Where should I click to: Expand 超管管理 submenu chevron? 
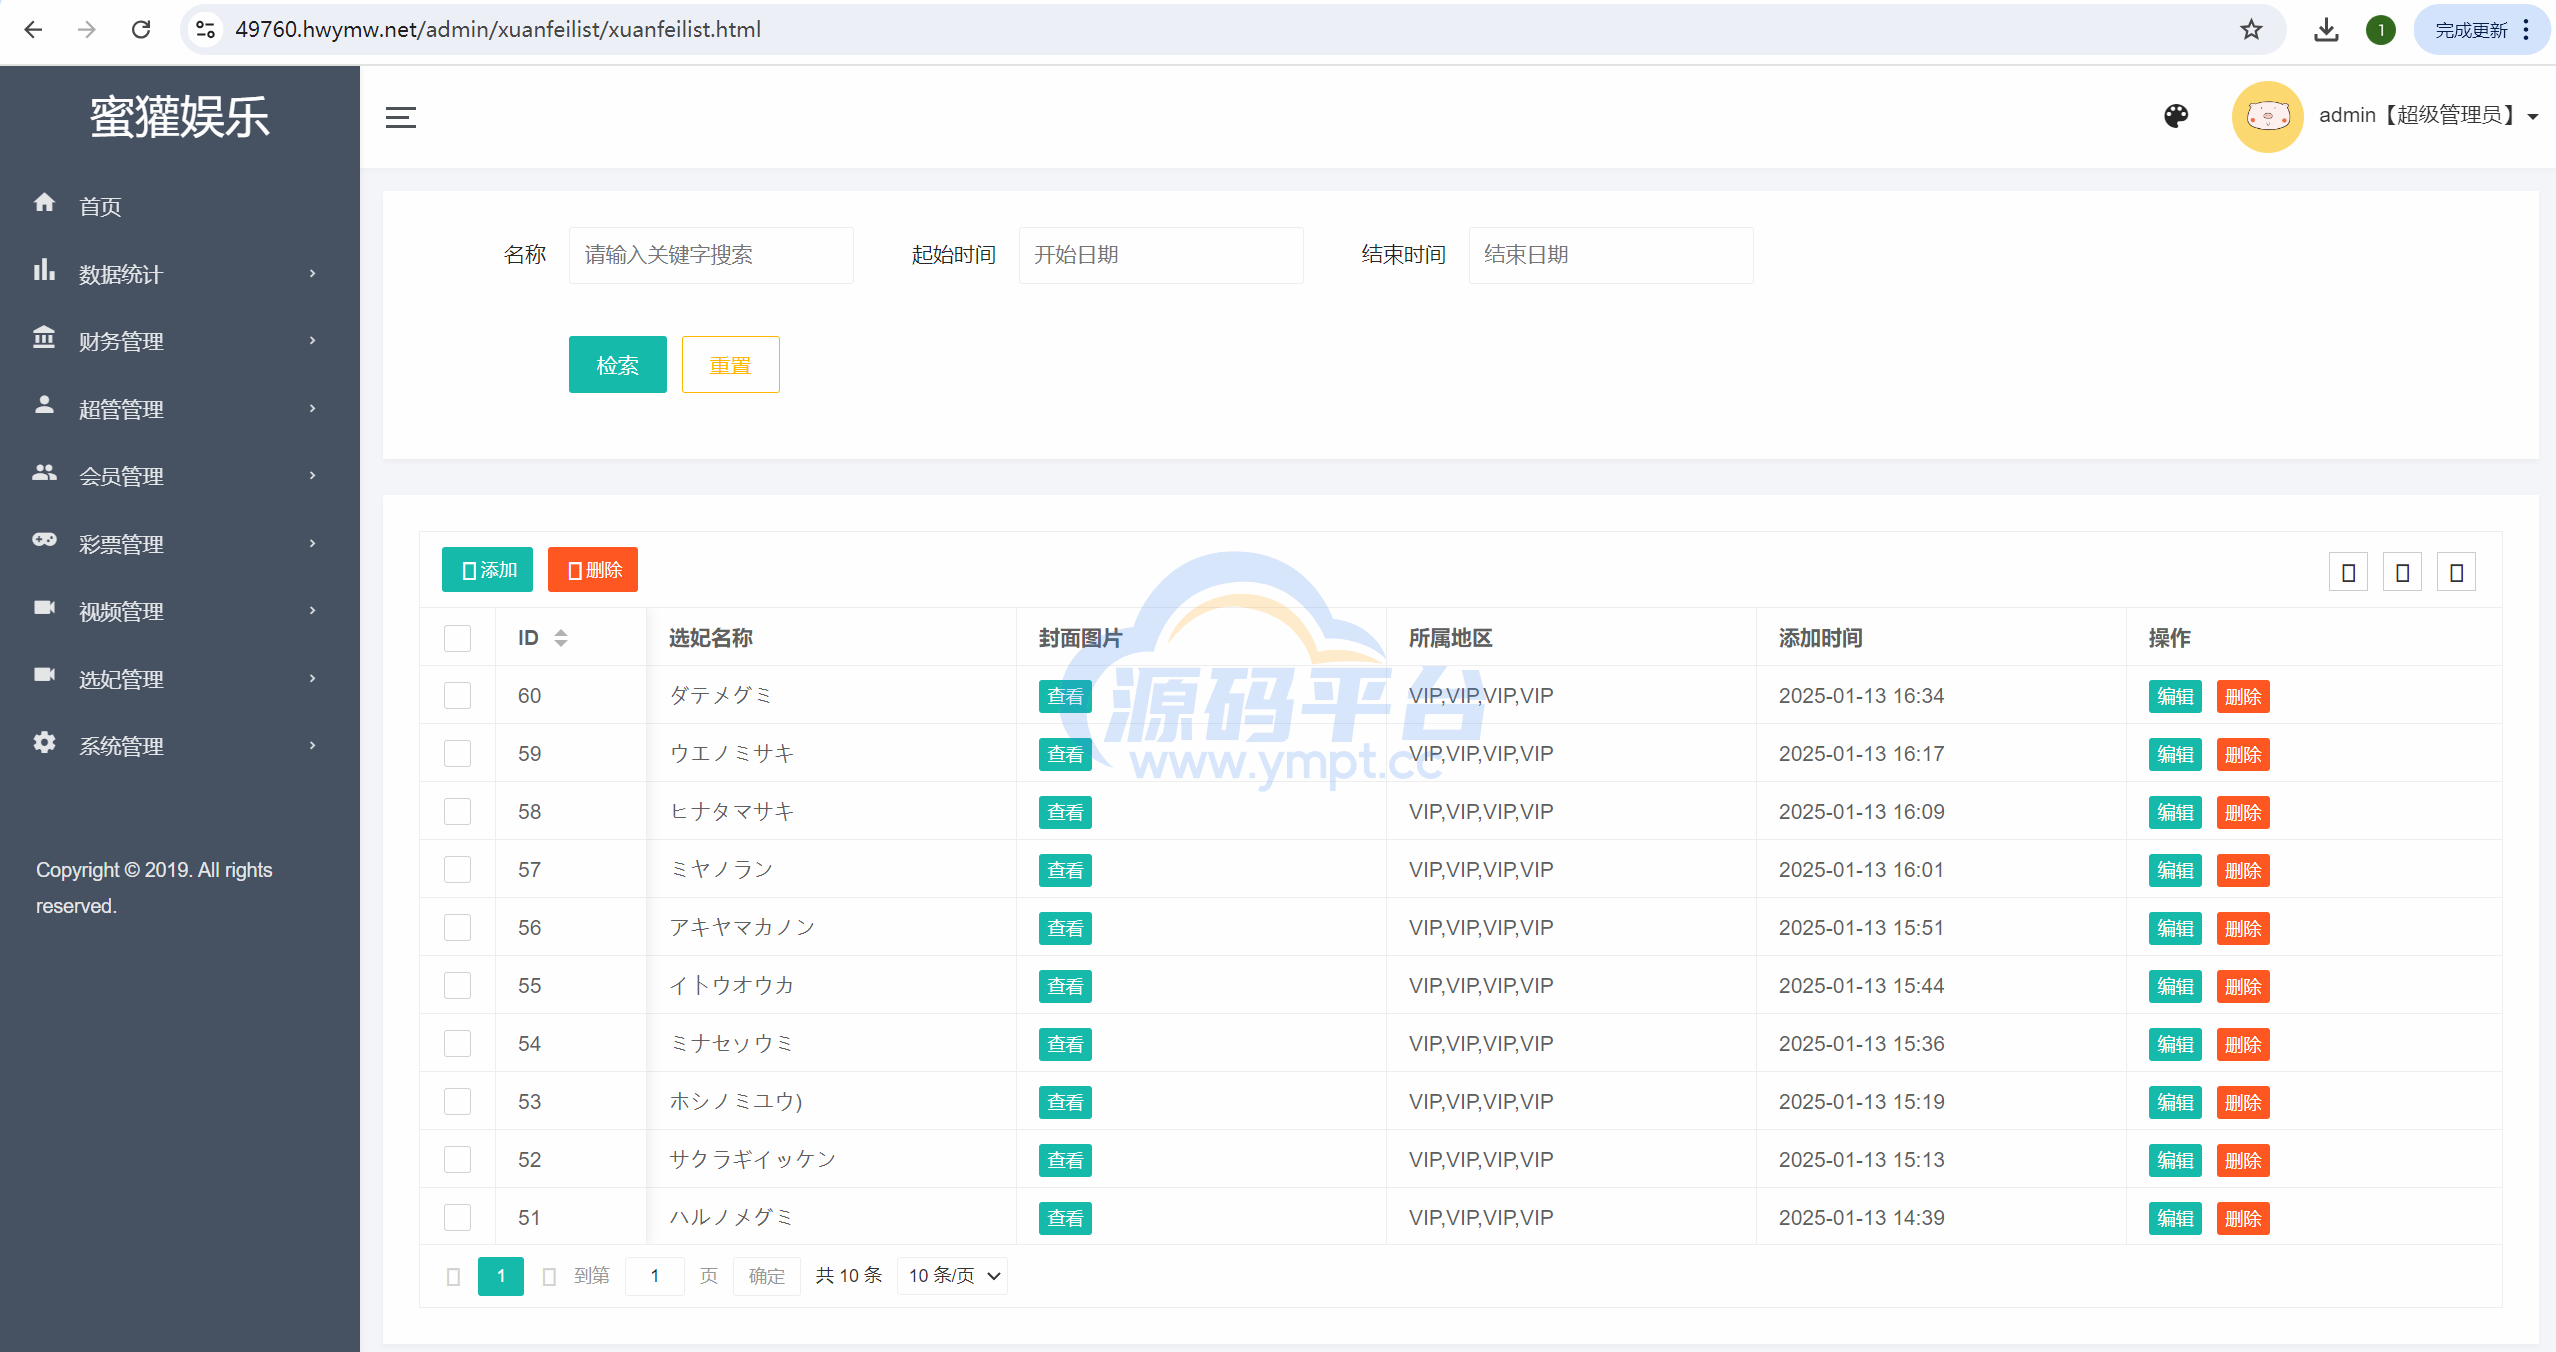(x=313, y=408)
